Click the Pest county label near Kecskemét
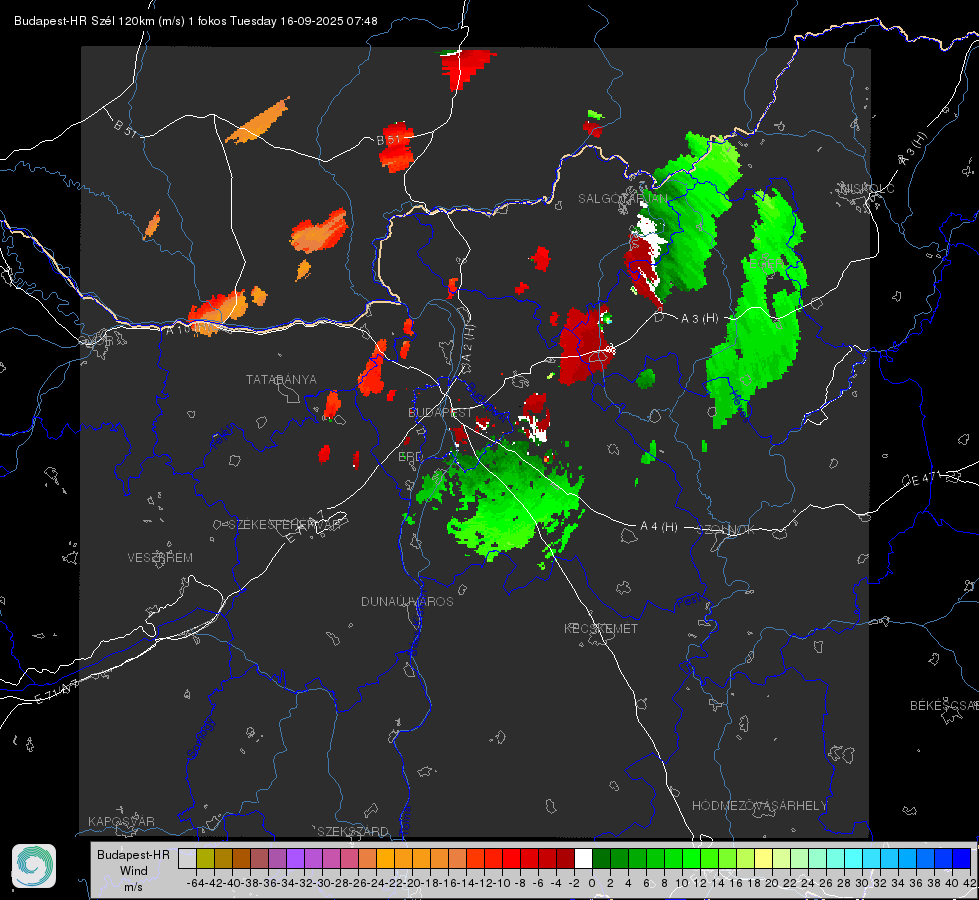The image size is (979, 900). pos(688,601)
